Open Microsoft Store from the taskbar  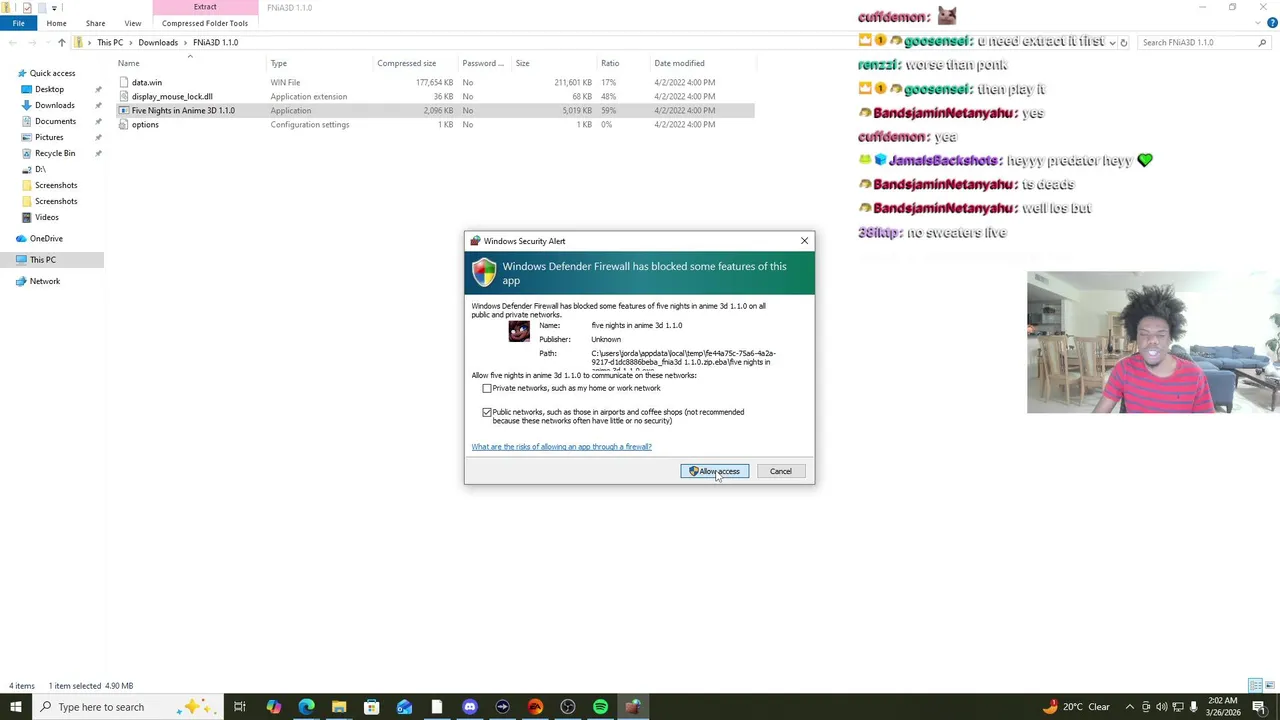click(x=371, y=707)
